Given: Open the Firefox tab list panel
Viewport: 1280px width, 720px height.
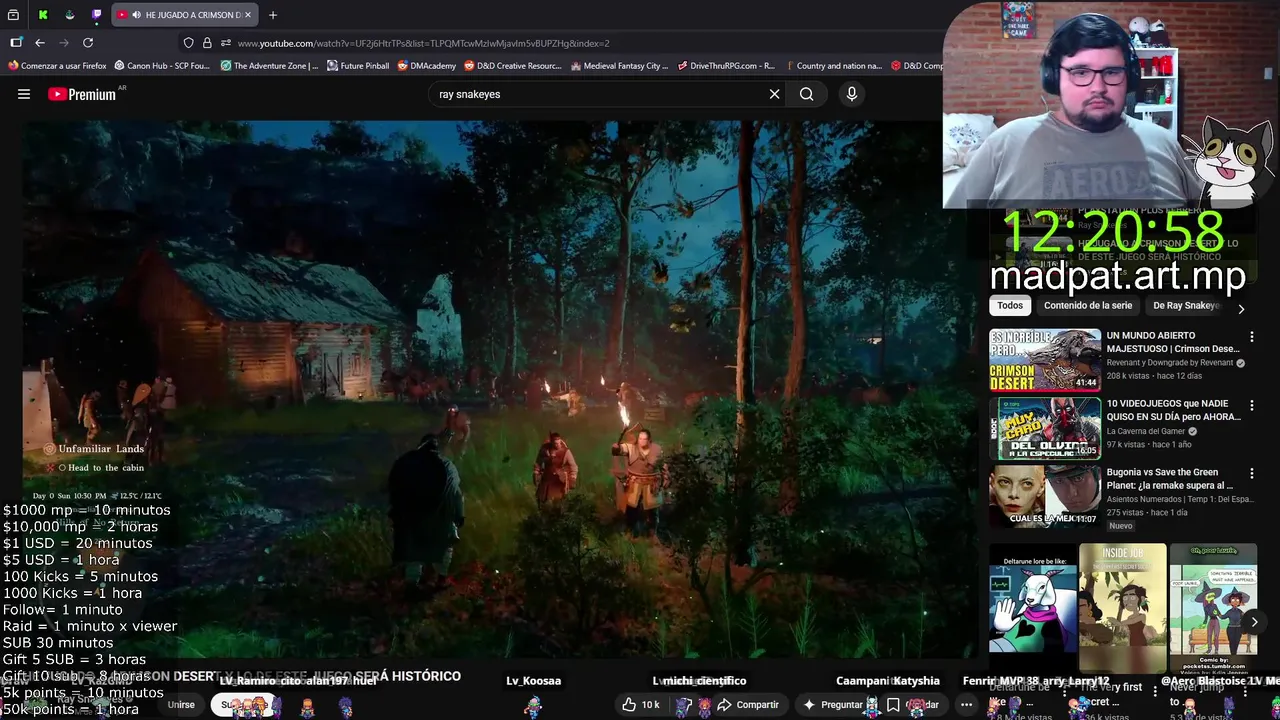Looking at the screenshot, I should (14, 15).
